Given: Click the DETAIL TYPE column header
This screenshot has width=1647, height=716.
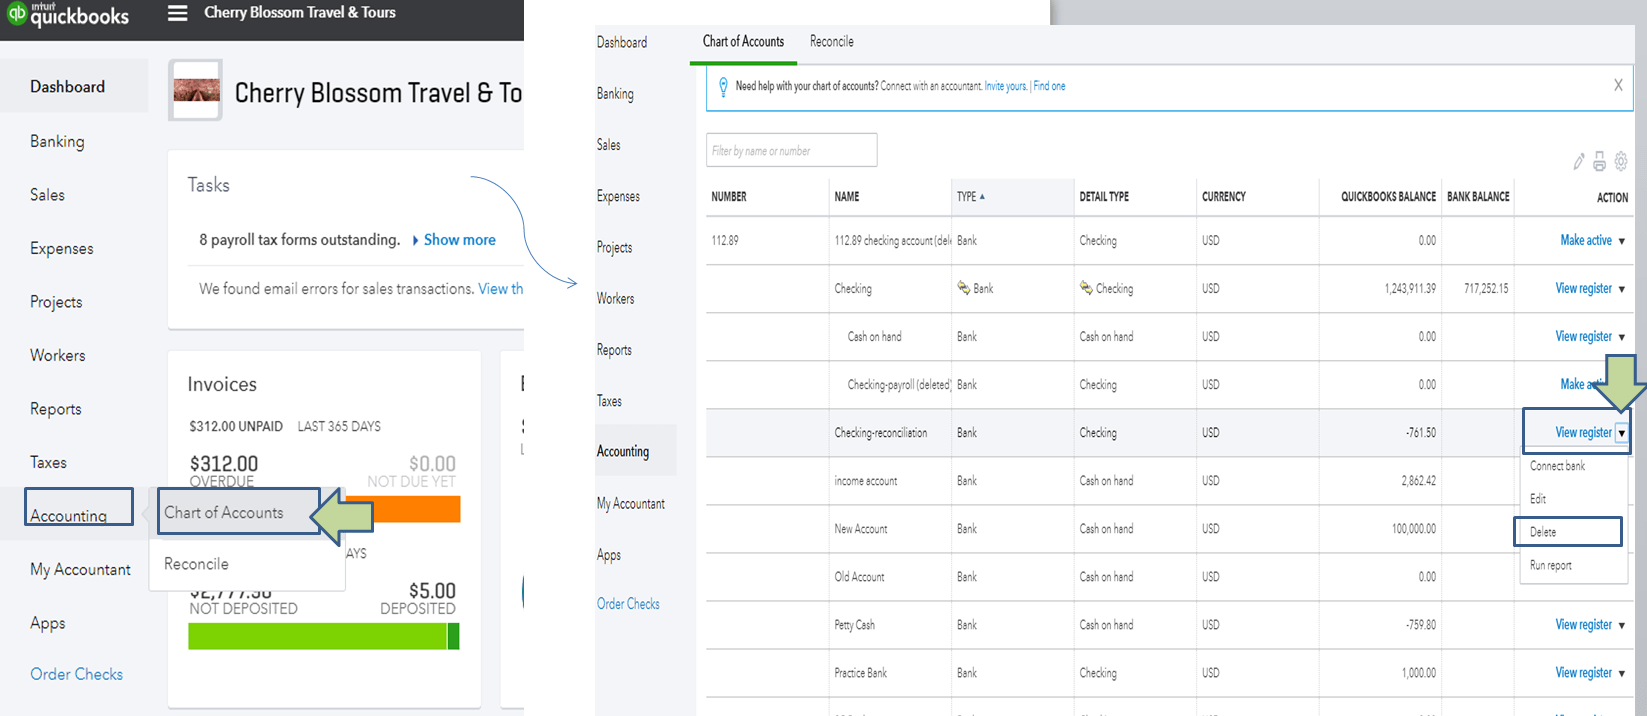Looking at the screenshot, I should [1104, 197].
